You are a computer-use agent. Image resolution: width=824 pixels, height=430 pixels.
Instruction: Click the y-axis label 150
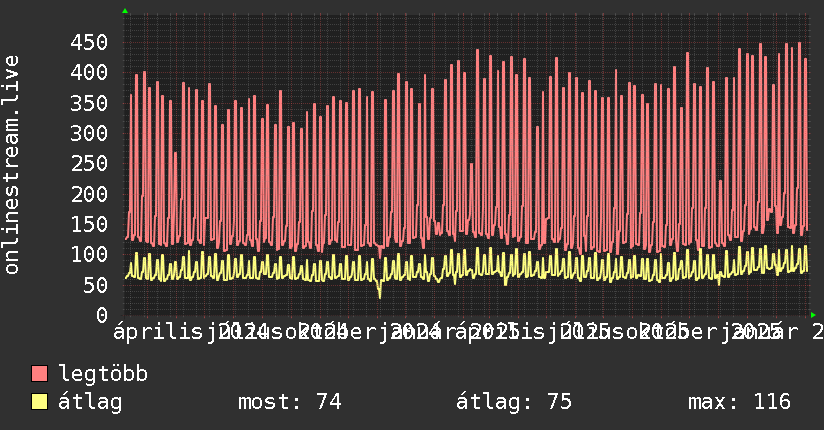click(89, 224)
